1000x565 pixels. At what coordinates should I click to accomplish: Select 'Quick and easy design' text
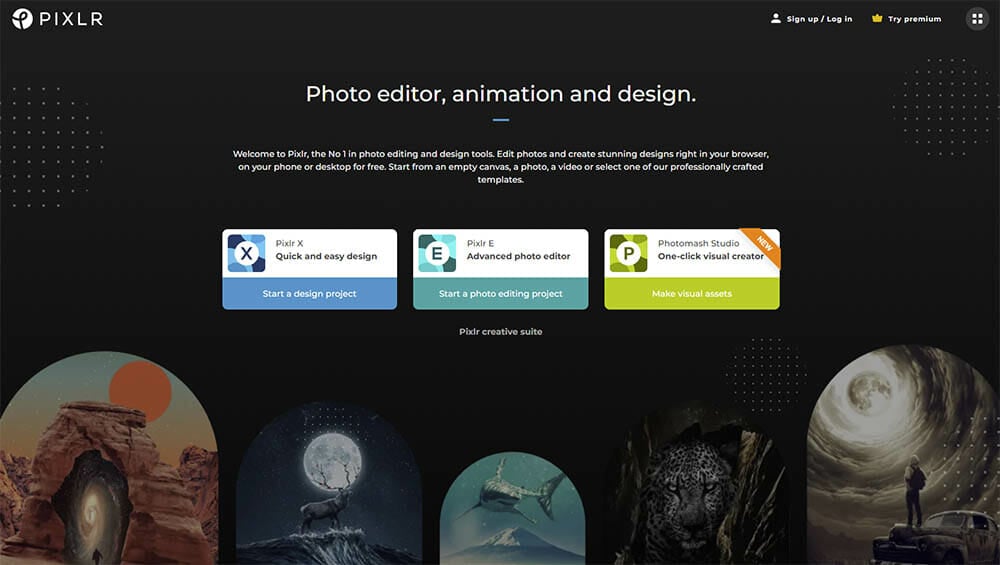pyautogui.click(x=326, y=256)
